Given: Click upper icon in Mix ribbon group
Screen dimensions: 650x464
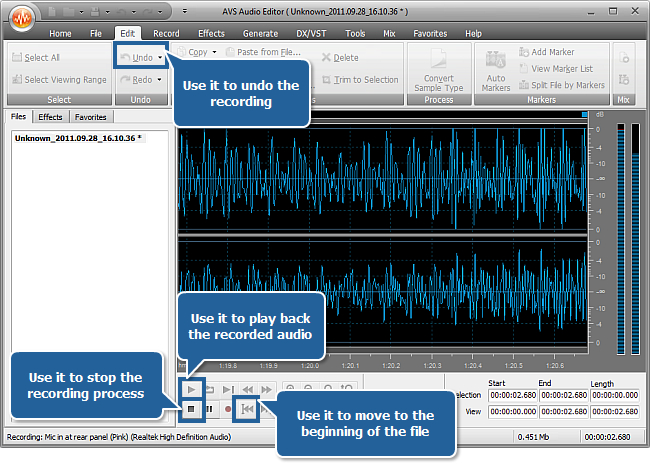Looking at the screenshot, I should [624, 58].
